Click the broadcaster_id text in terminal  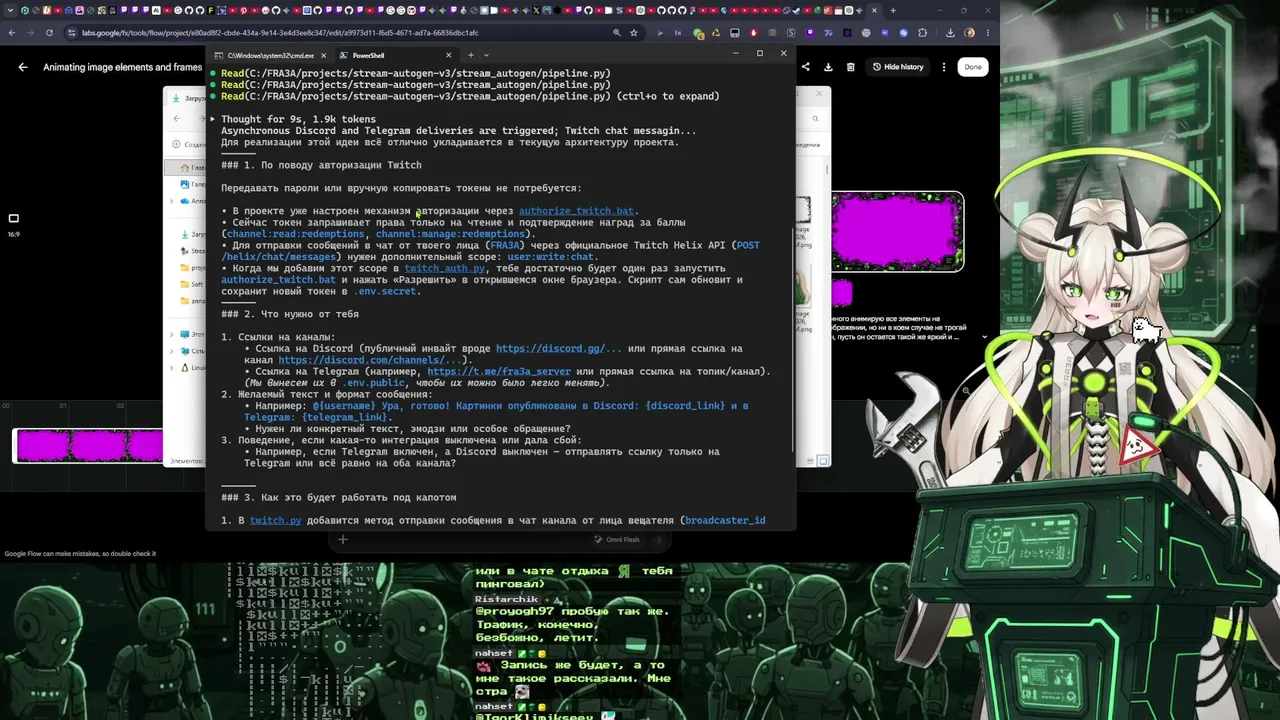[725, 521]
